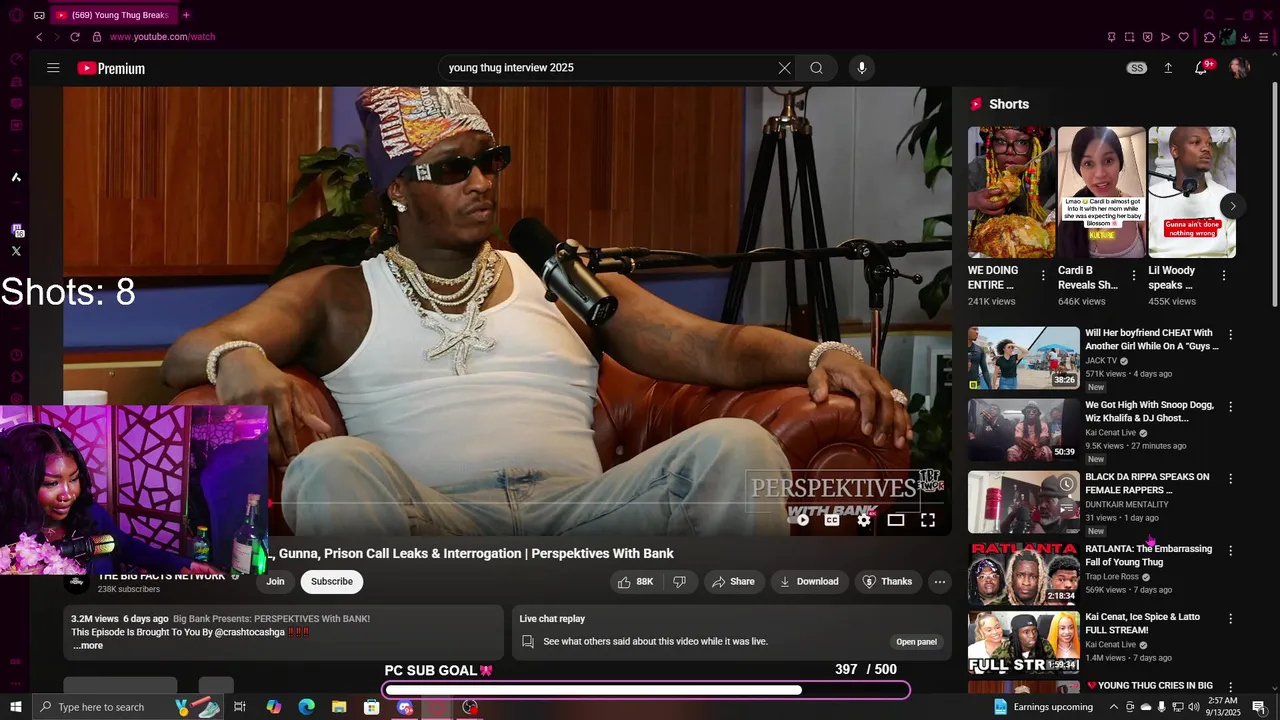Click the heart bookmark icon in address bar
Screen dimensions: 1280x720
(1184, 37)
